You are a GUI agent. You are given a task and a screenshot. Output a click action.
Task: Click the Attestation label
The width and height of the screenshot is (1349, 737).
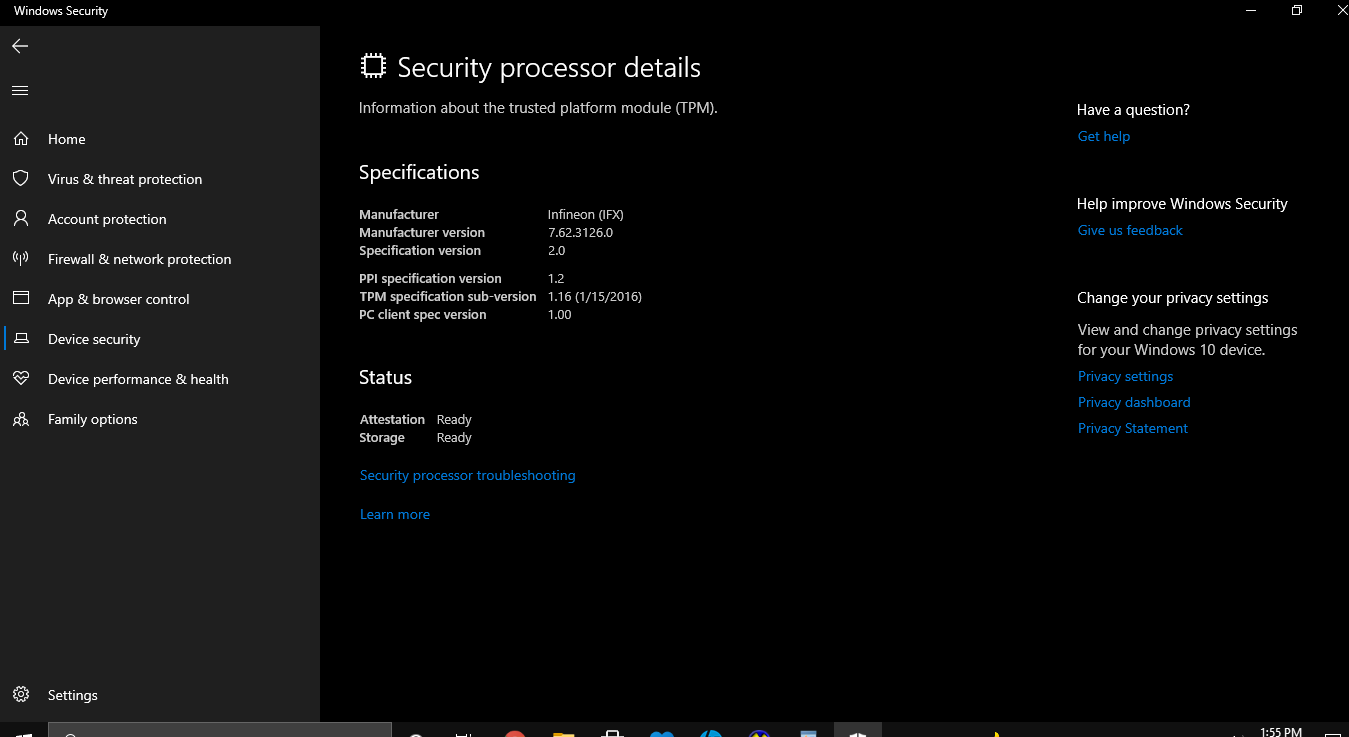click(x=392, y=419)
